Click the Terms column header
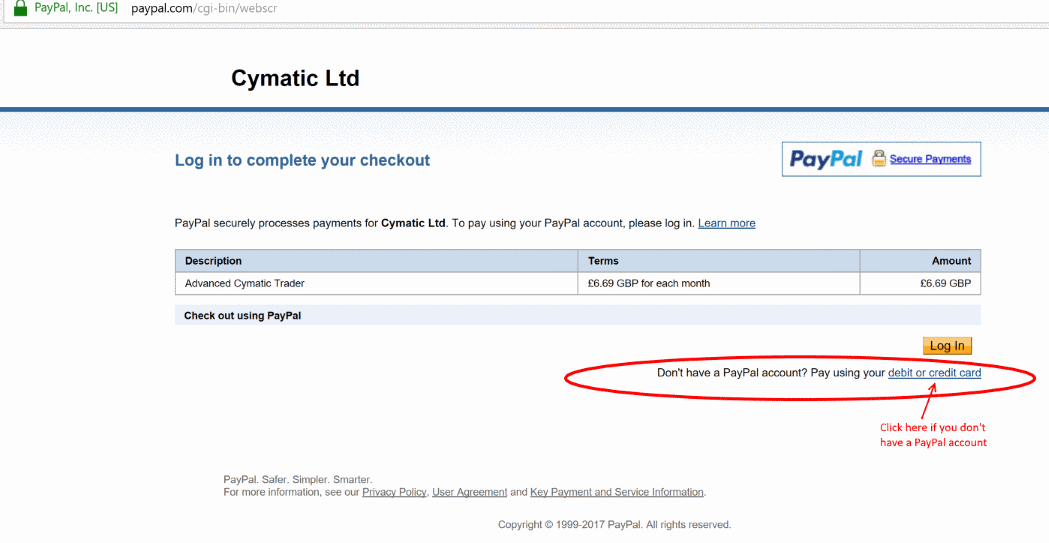 [x=719, y=261]
